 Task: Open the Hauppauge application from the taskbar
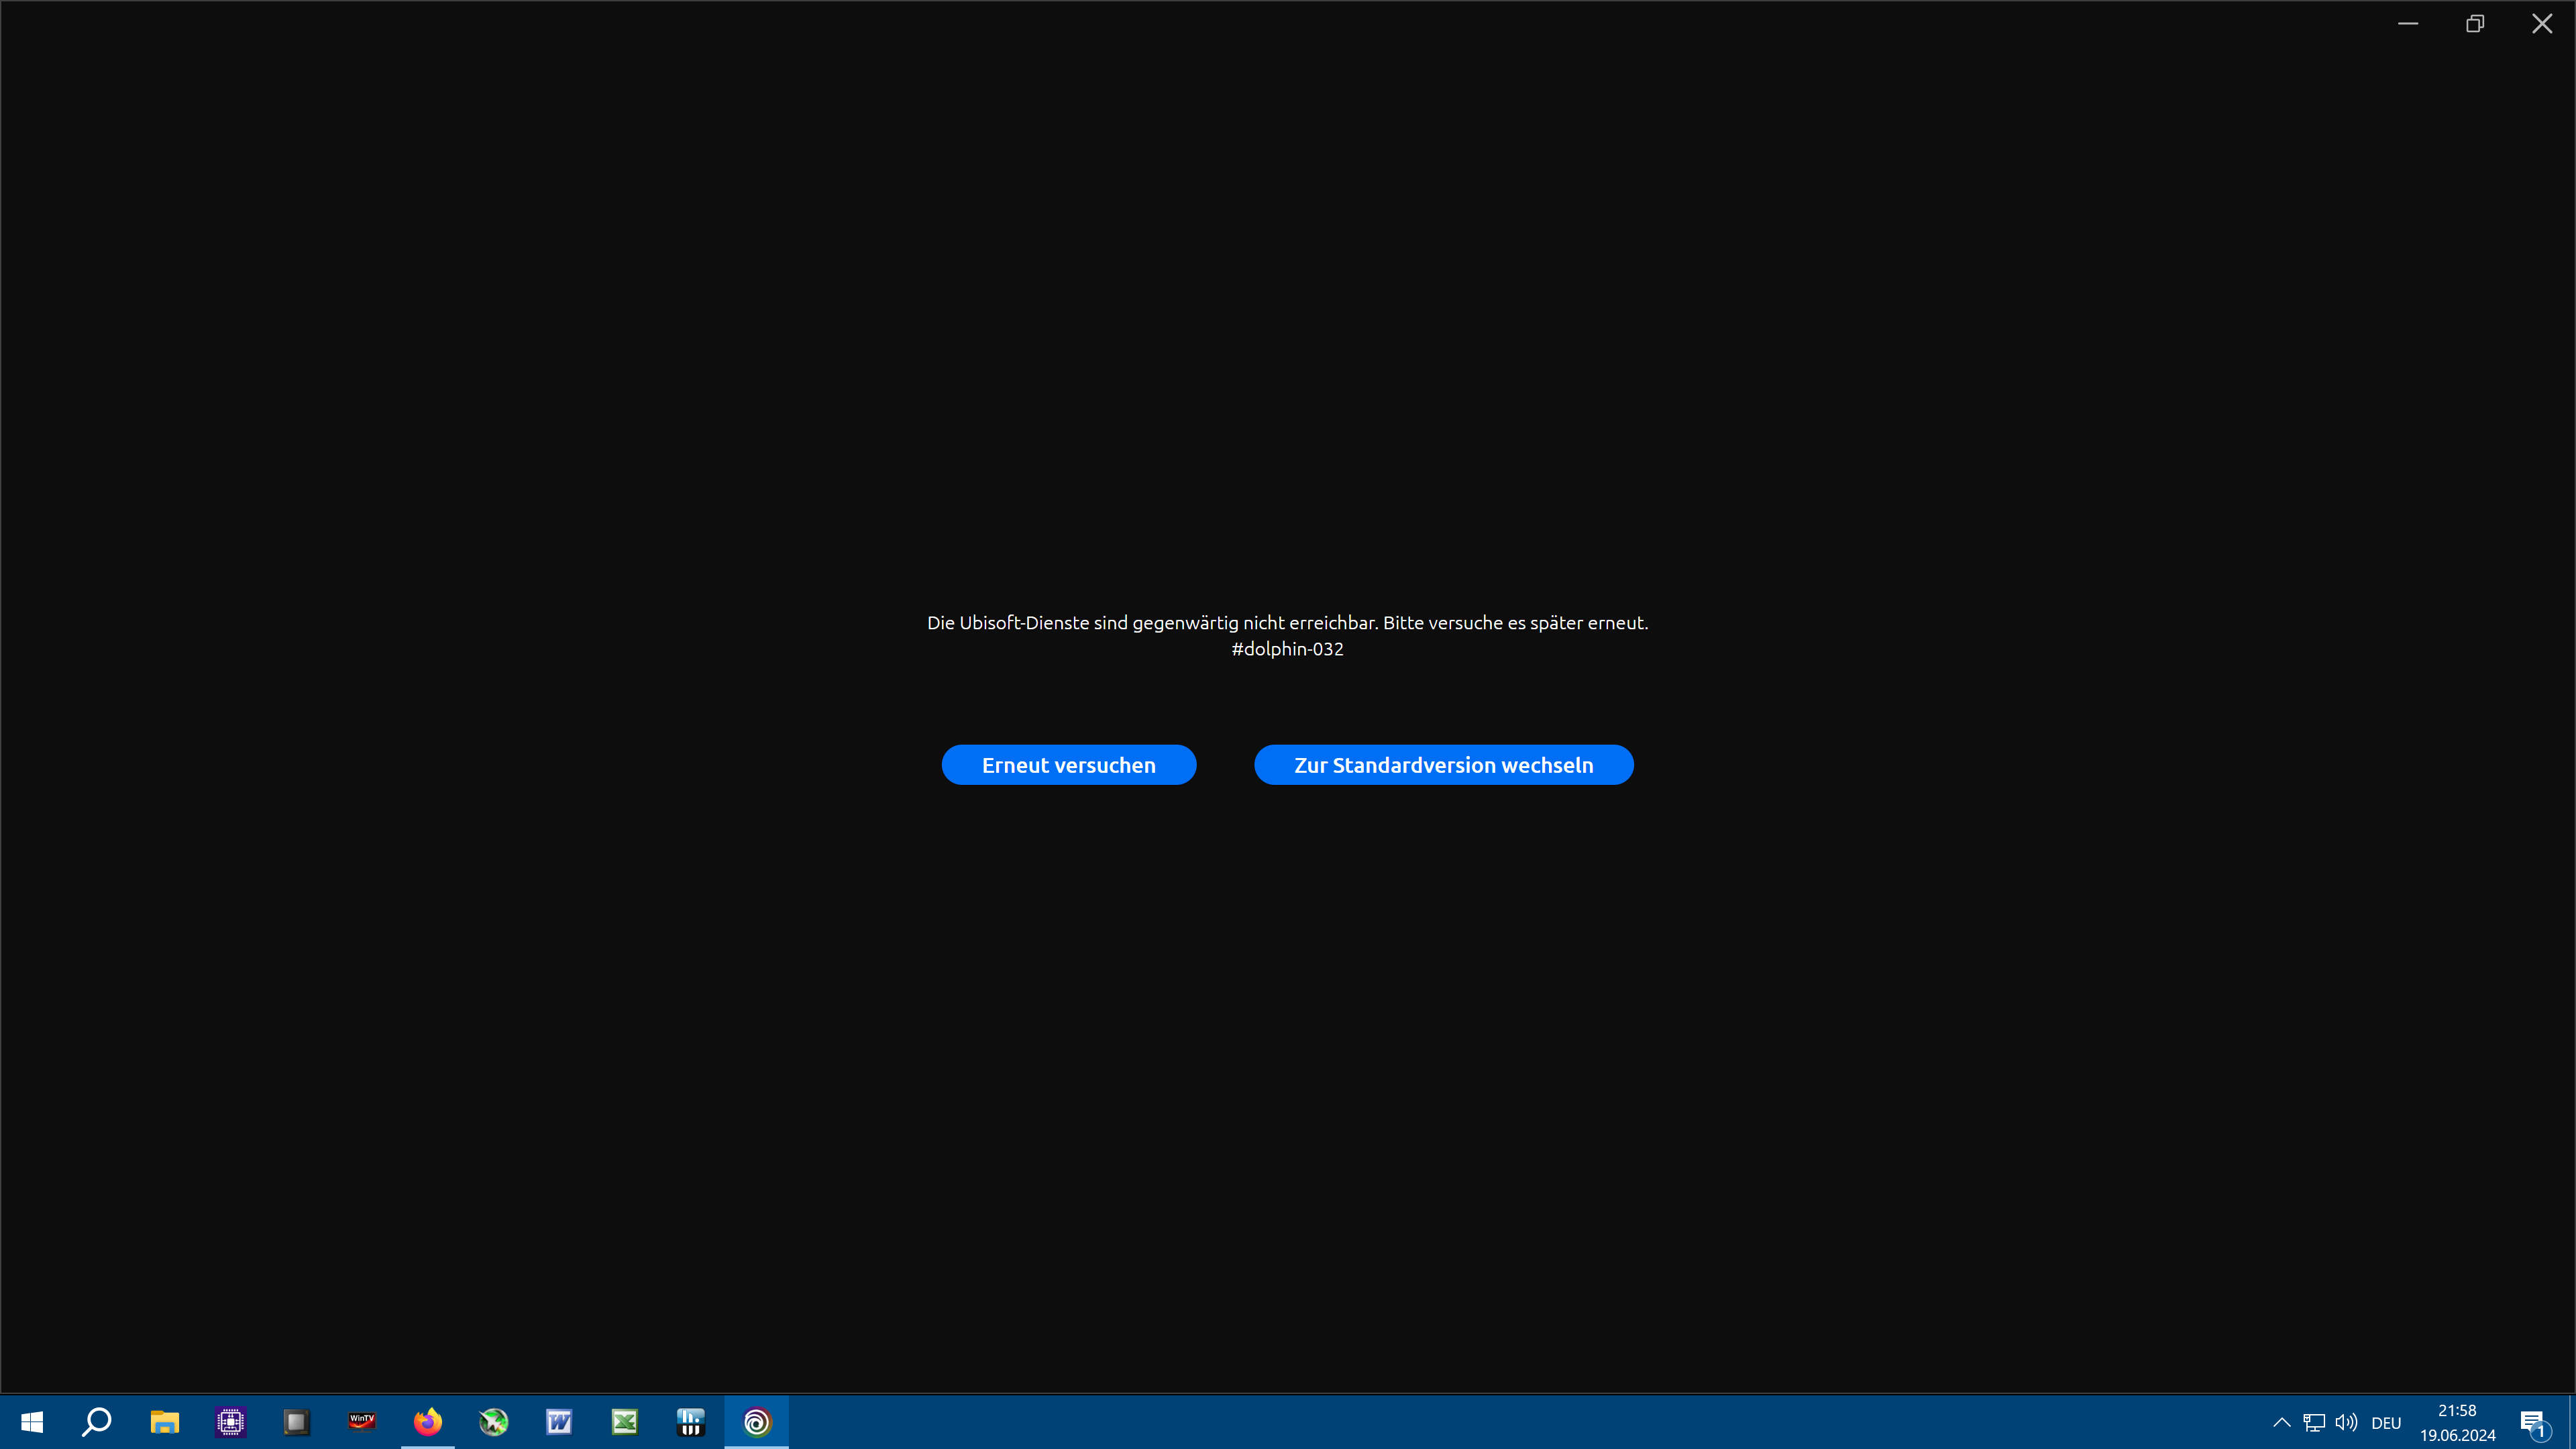pyautogui.click(x=690, y=1421)
